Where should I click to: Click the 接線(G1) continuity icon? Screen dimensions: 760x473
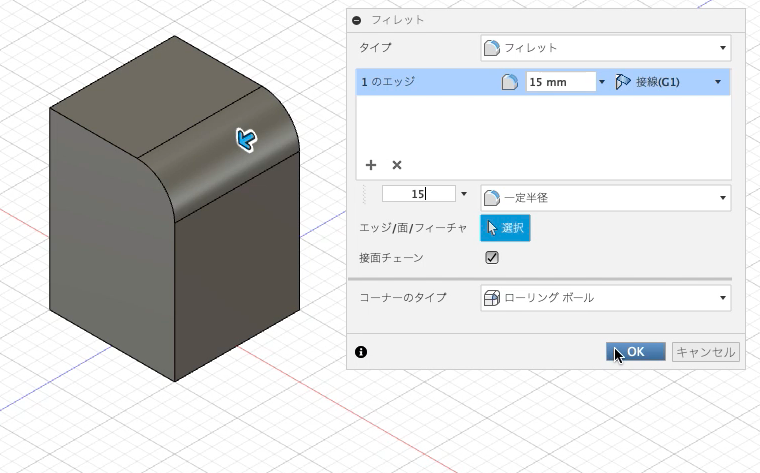click(622, 82)
